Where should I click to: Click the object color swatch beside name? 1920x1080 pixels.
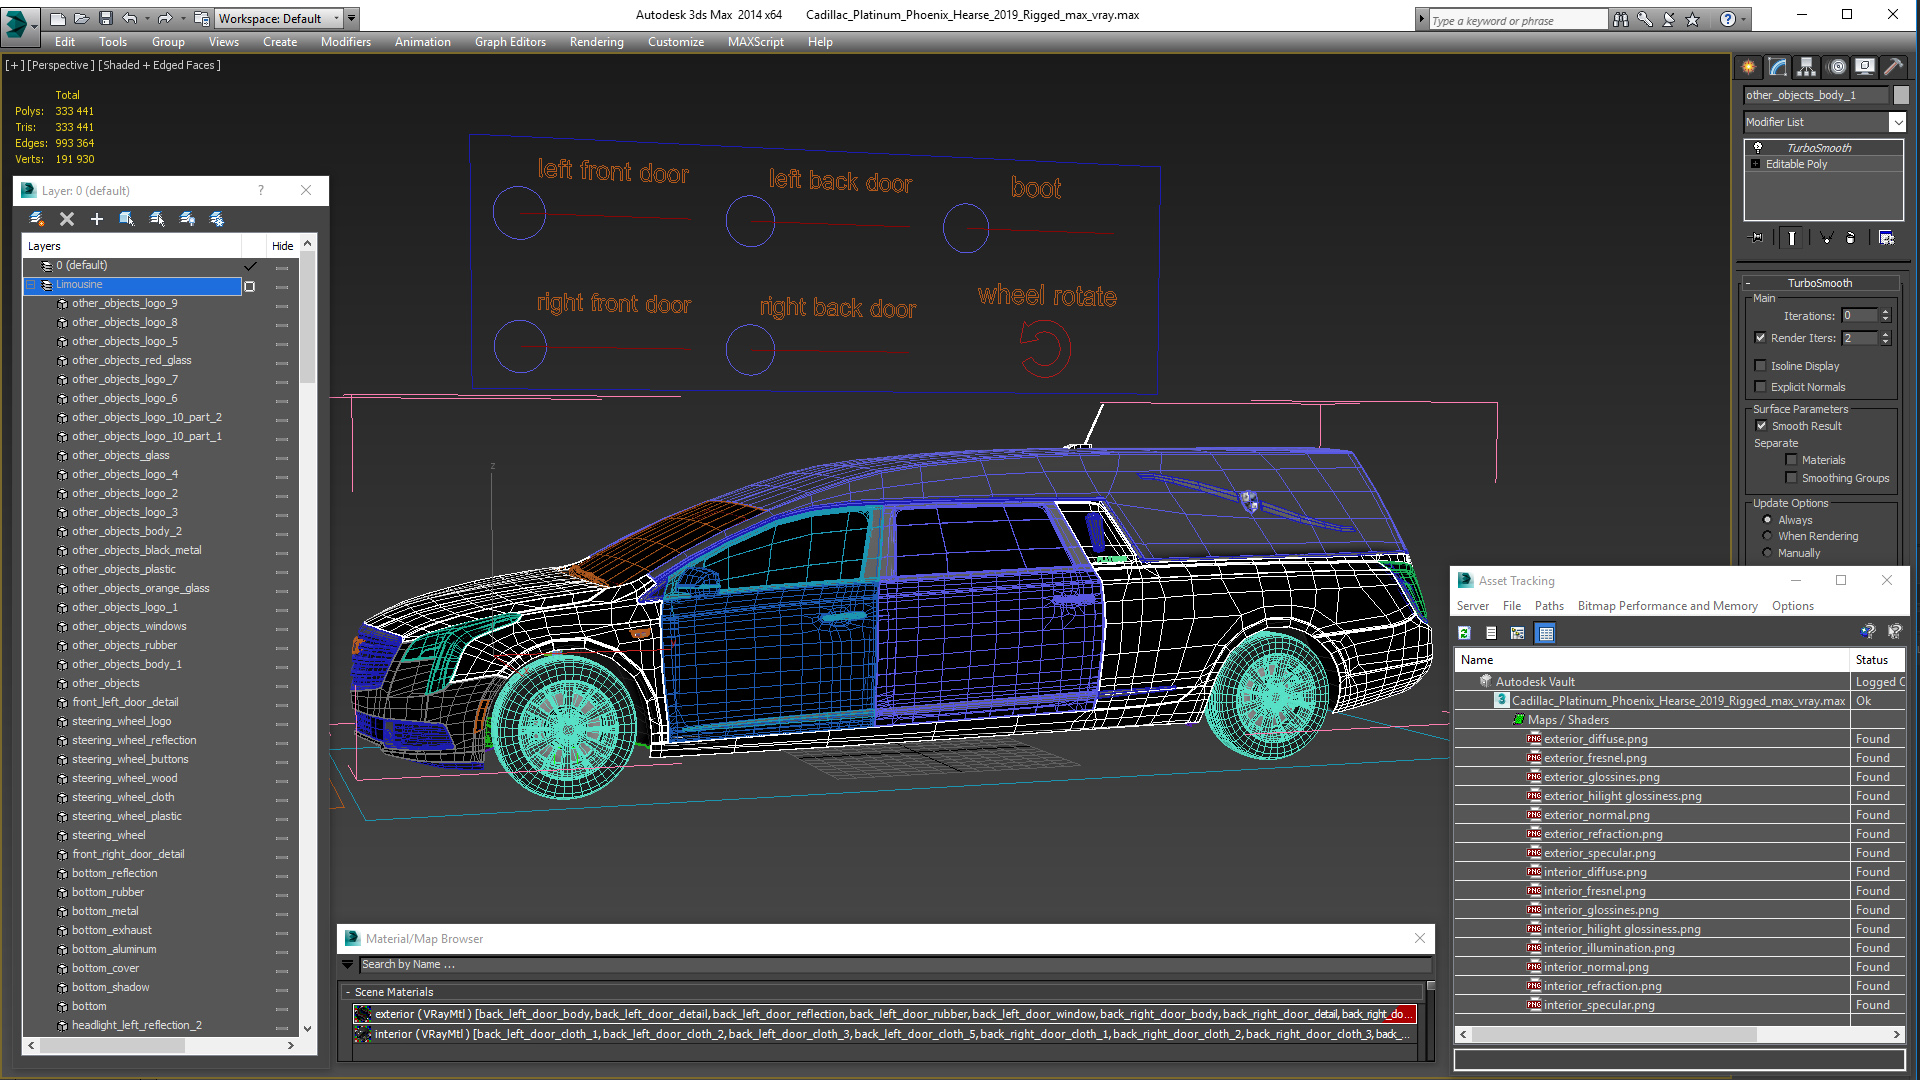pos(1901,95)
